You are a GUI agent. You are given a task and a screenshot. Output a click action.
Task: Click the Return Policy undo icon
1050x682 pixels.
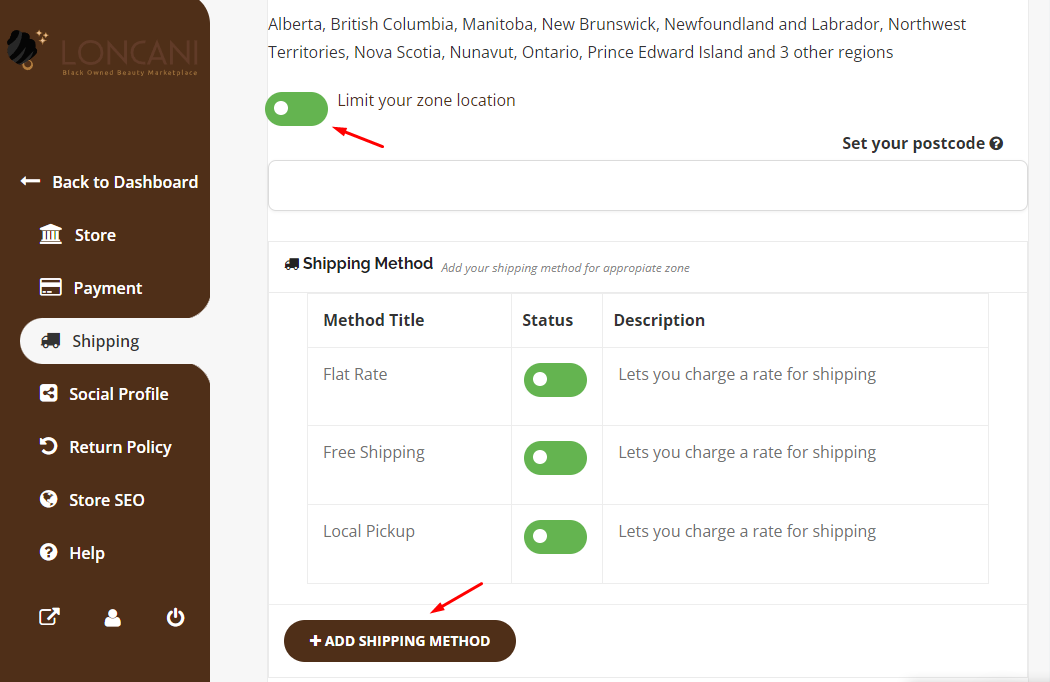(48, 446)
